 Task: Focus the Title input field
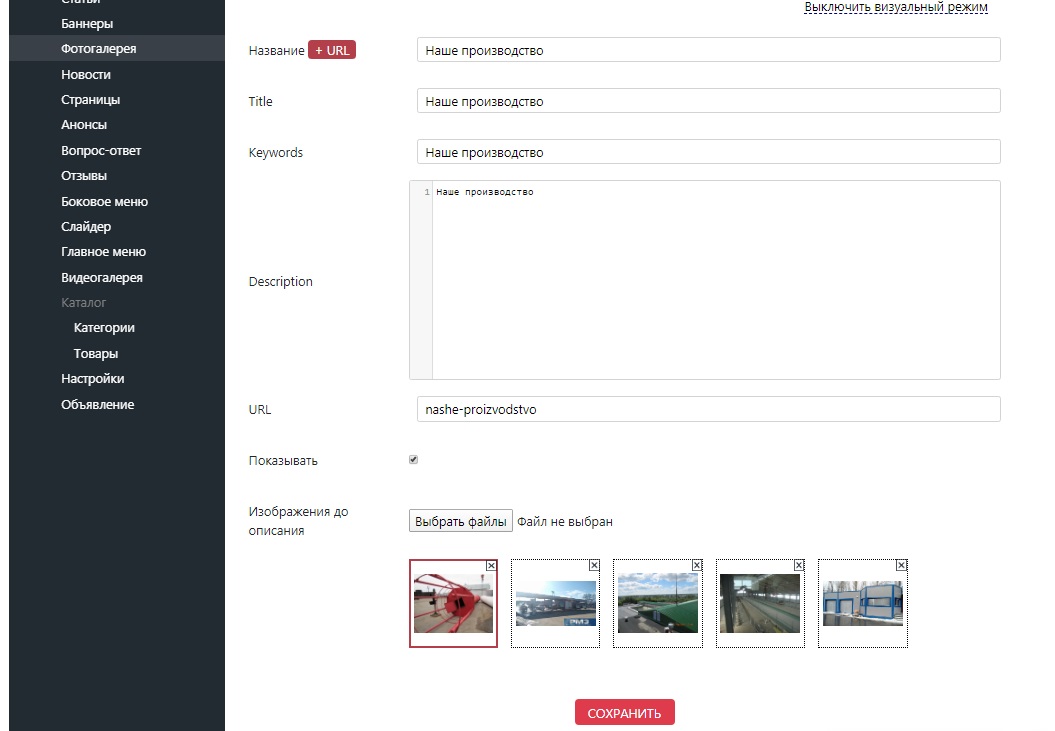pos(708,101)
